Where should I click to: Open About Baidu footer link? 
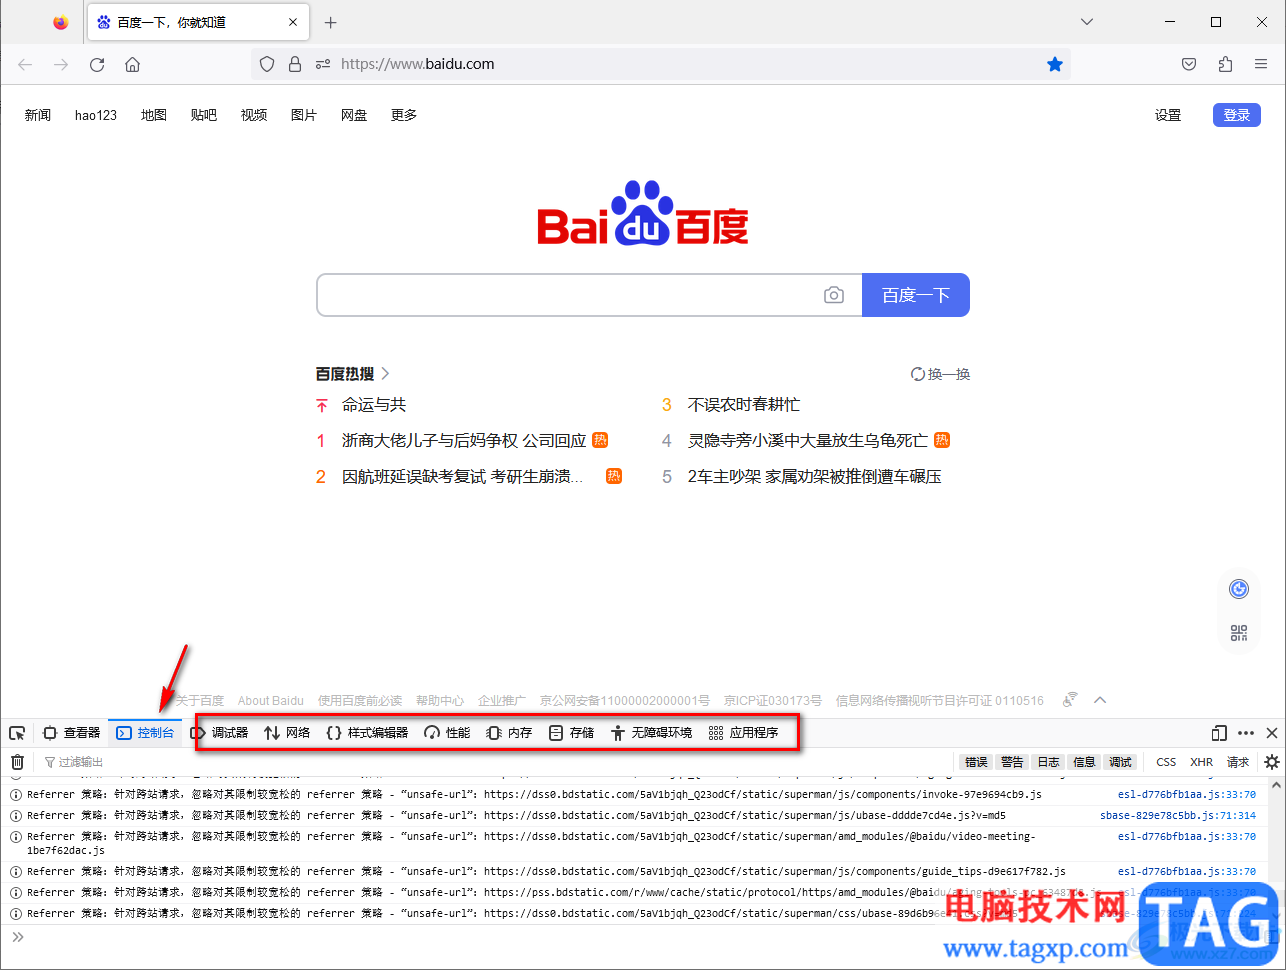(271, 701)
